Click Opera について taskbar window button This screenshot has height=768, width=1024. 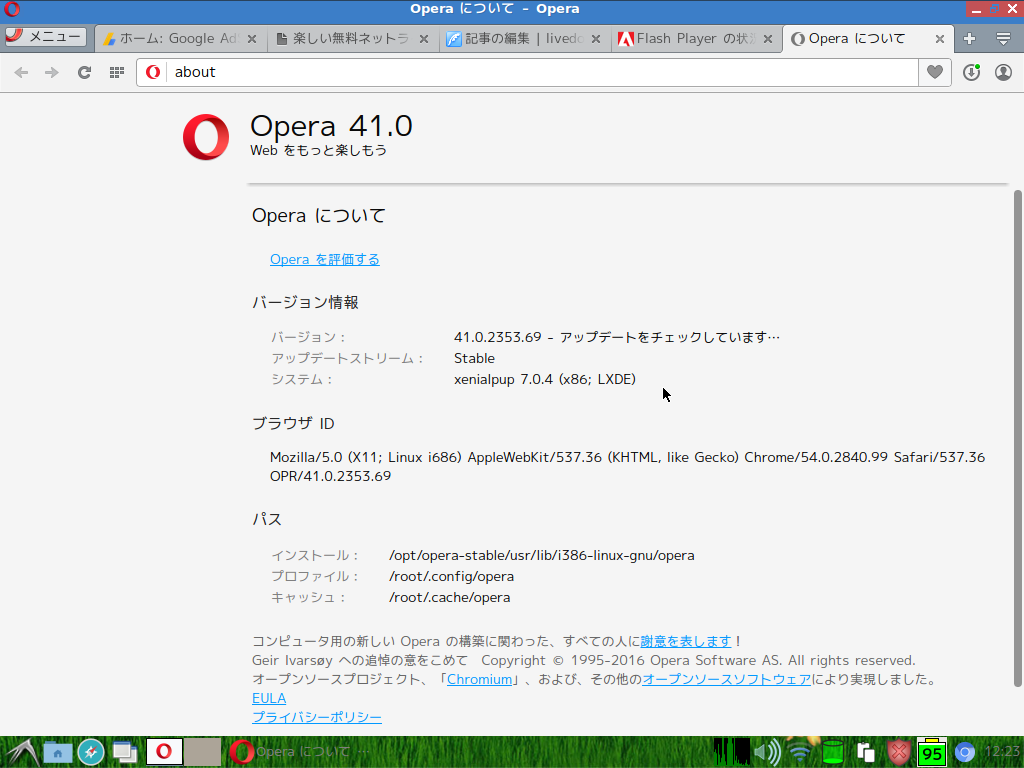pyautogui.click(x=300, y=752)
